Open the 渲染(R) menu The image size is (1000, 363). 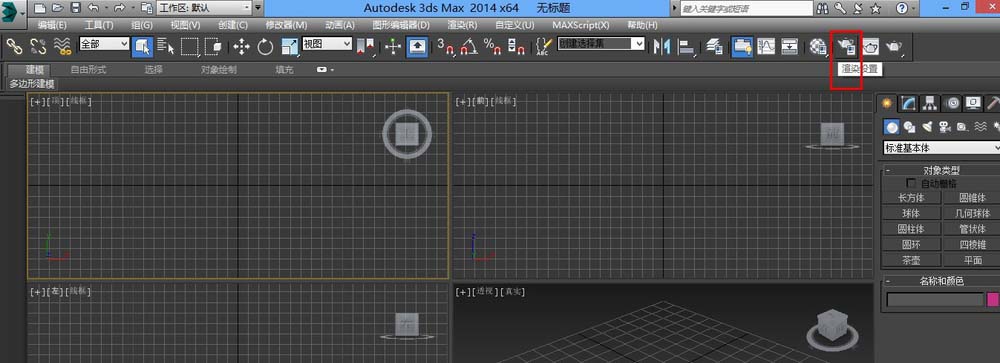coord(462,25)
